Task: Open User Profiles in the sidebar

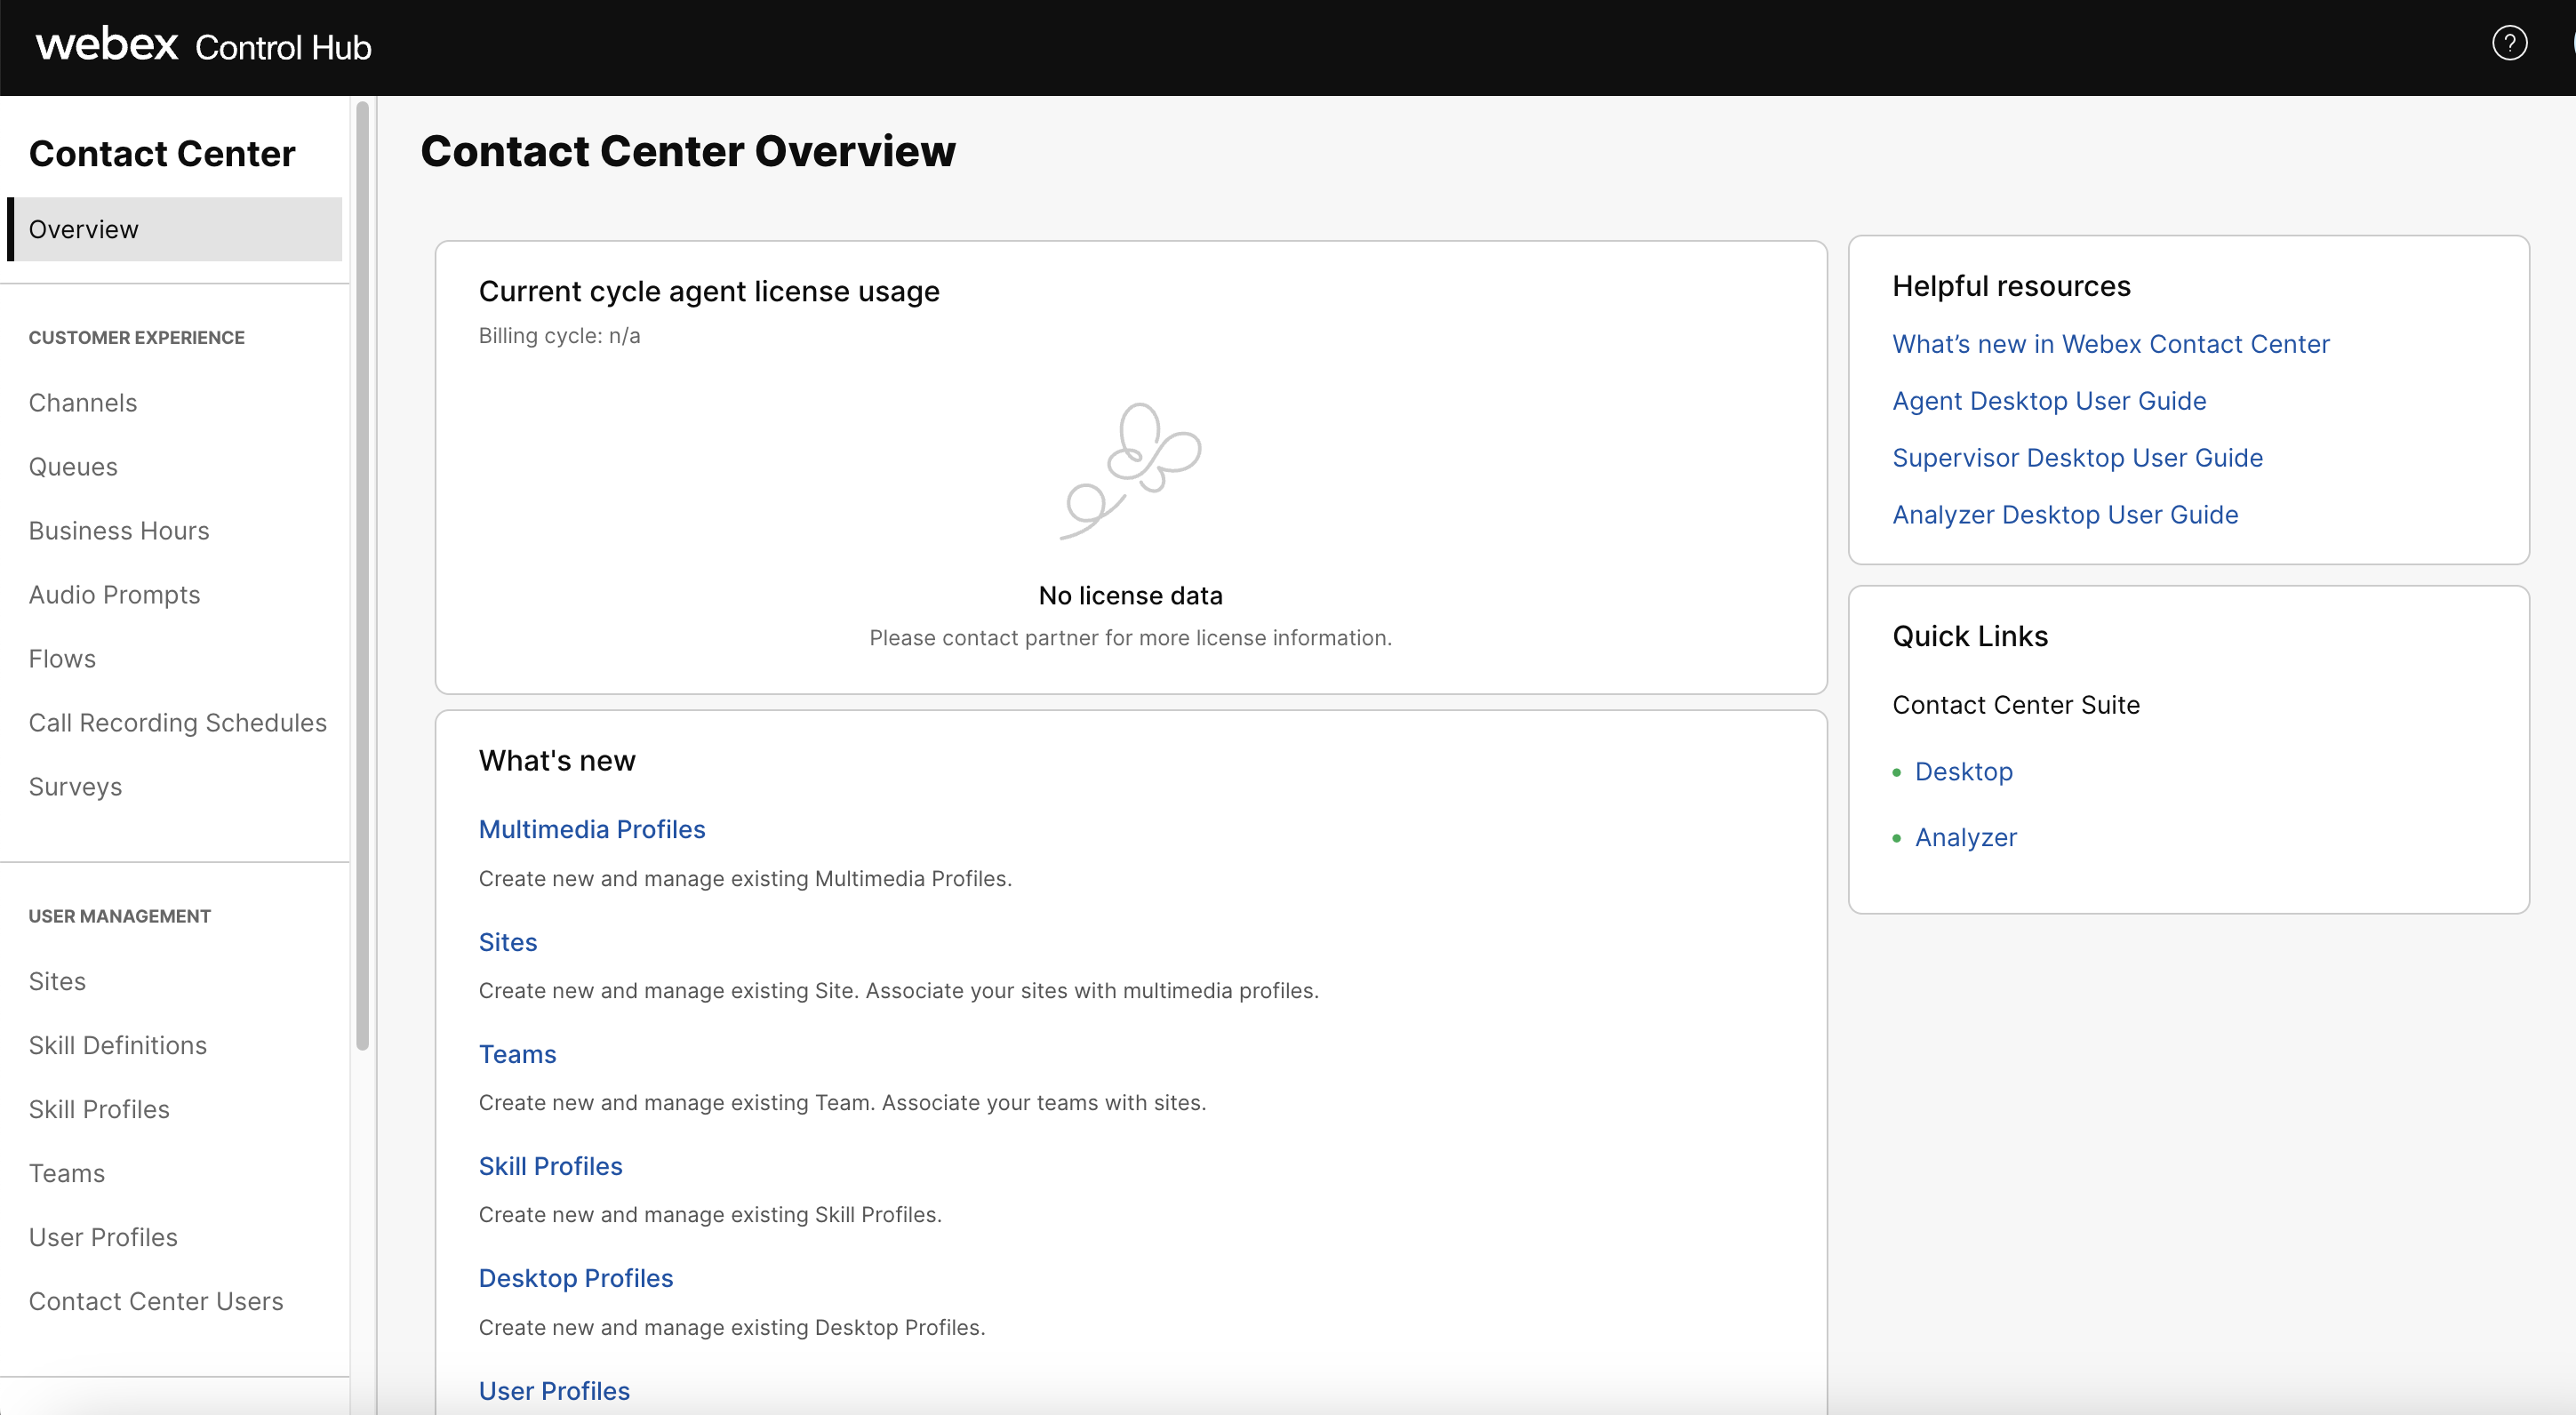Action: pos(103,1237)
